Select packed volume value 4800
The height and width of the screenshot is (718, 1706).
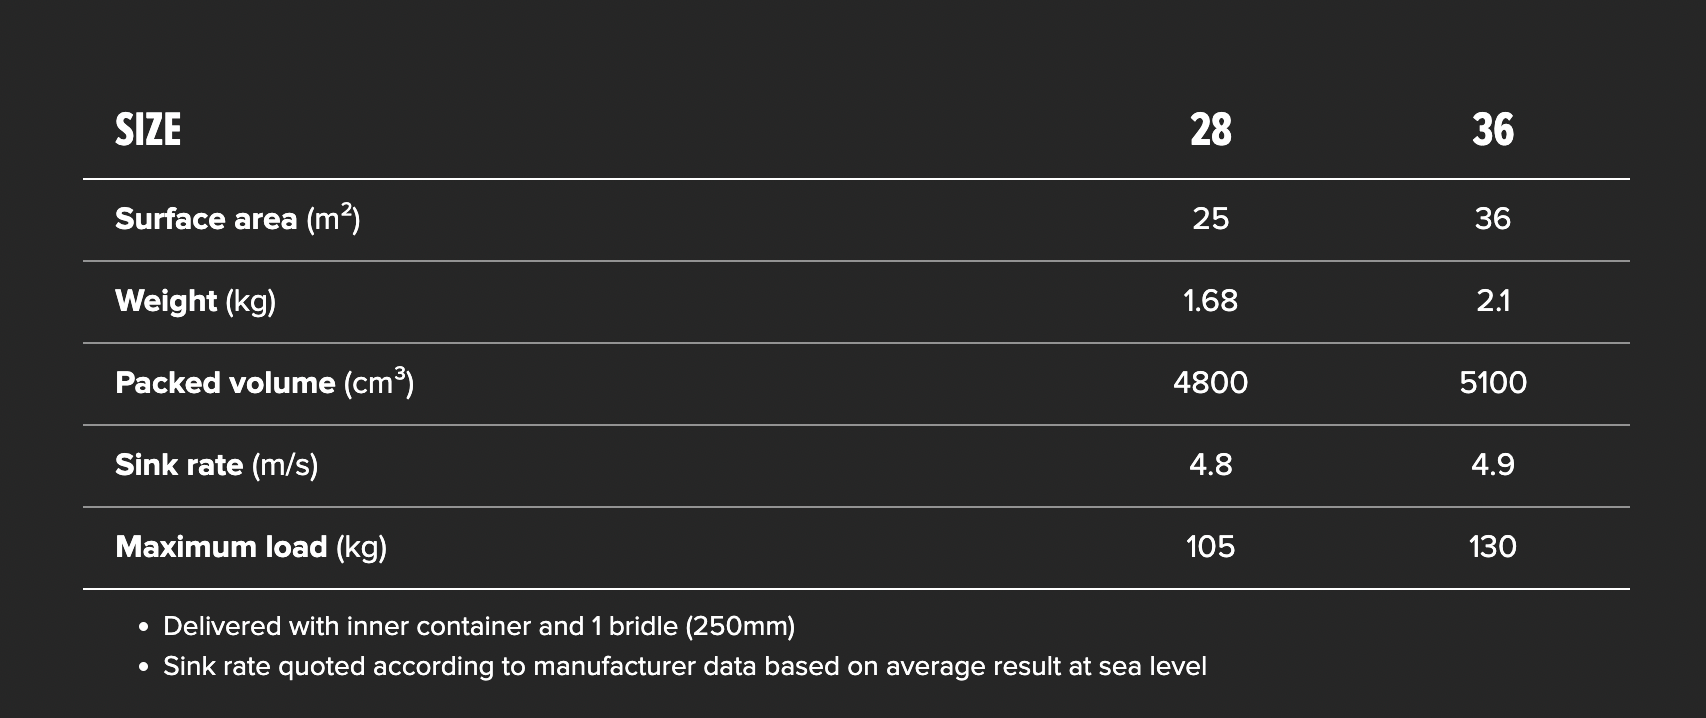pos(1210,383)
